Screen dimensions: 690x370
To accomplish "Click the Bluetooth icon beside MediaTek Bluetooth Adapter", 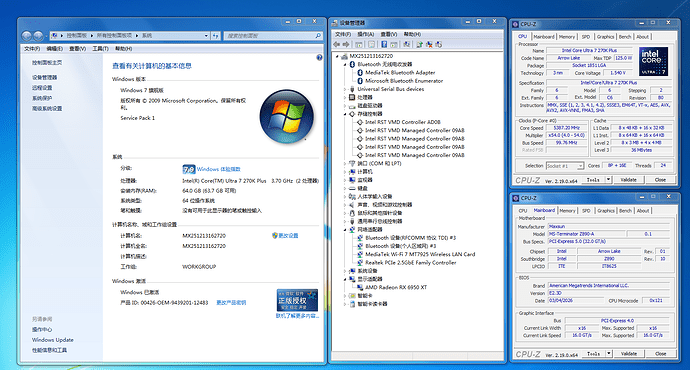I will pyautogui.click(x=360, y=73).
